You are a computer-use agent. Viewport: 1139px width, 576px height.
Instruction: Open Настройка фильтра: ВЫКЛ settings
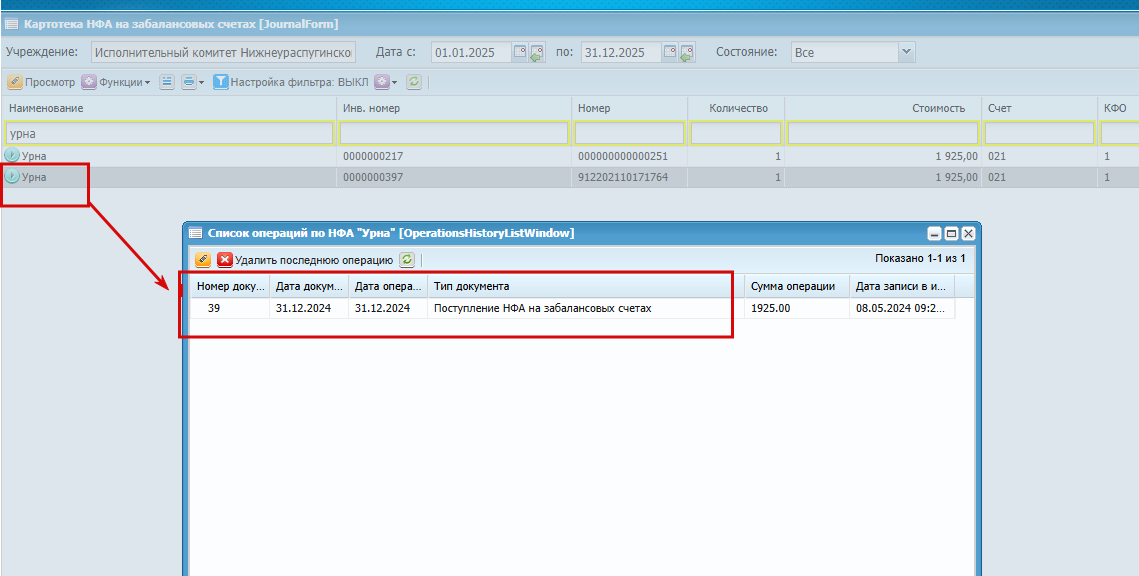(299, 82)
